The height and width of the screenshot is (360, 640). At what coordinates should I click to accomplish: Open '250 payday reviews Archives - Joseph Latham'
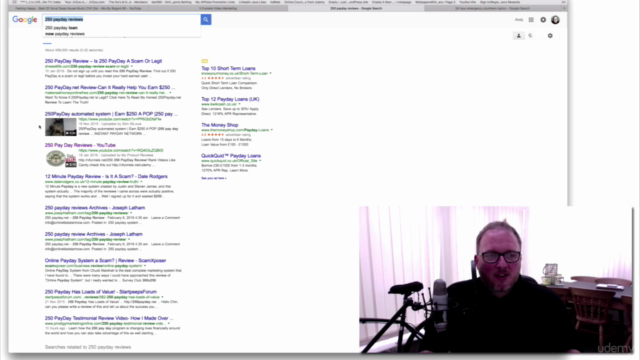(95, 208)
